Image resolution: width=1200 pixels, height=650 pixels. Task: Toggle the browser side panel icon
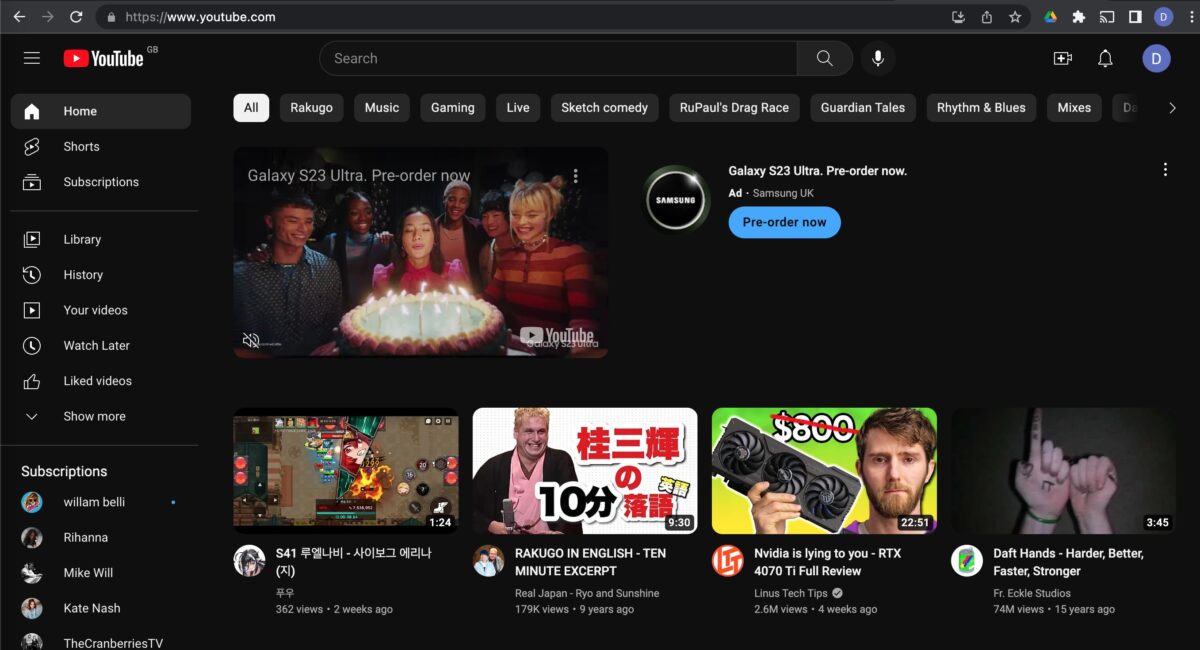1135,17
